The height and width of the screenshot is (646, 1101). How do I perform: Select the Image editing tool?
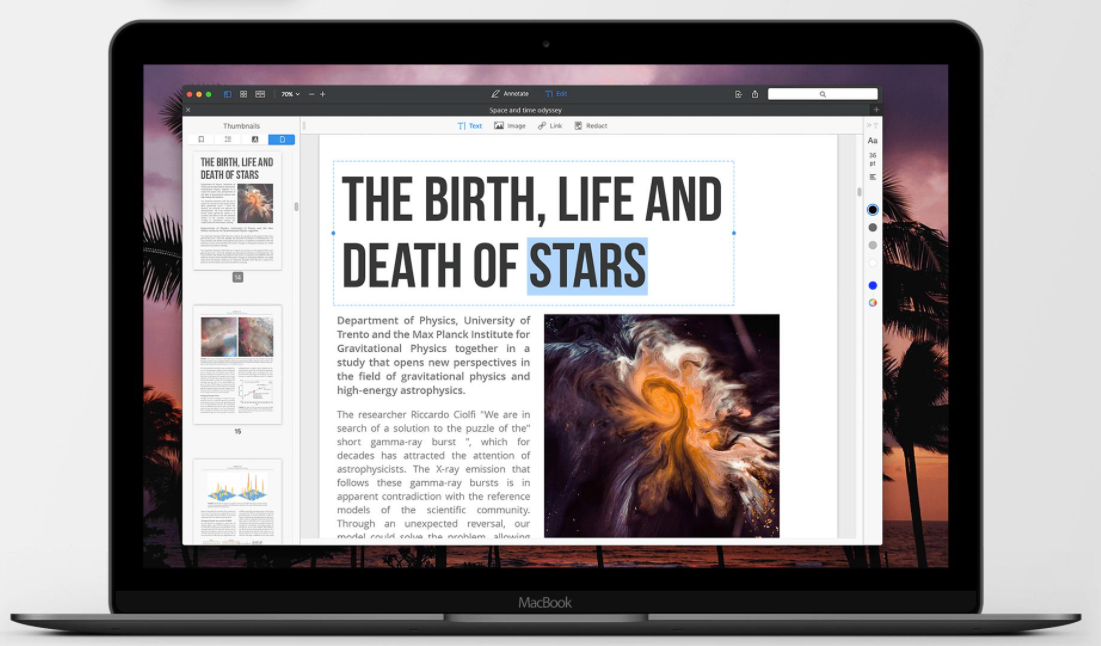510,126
